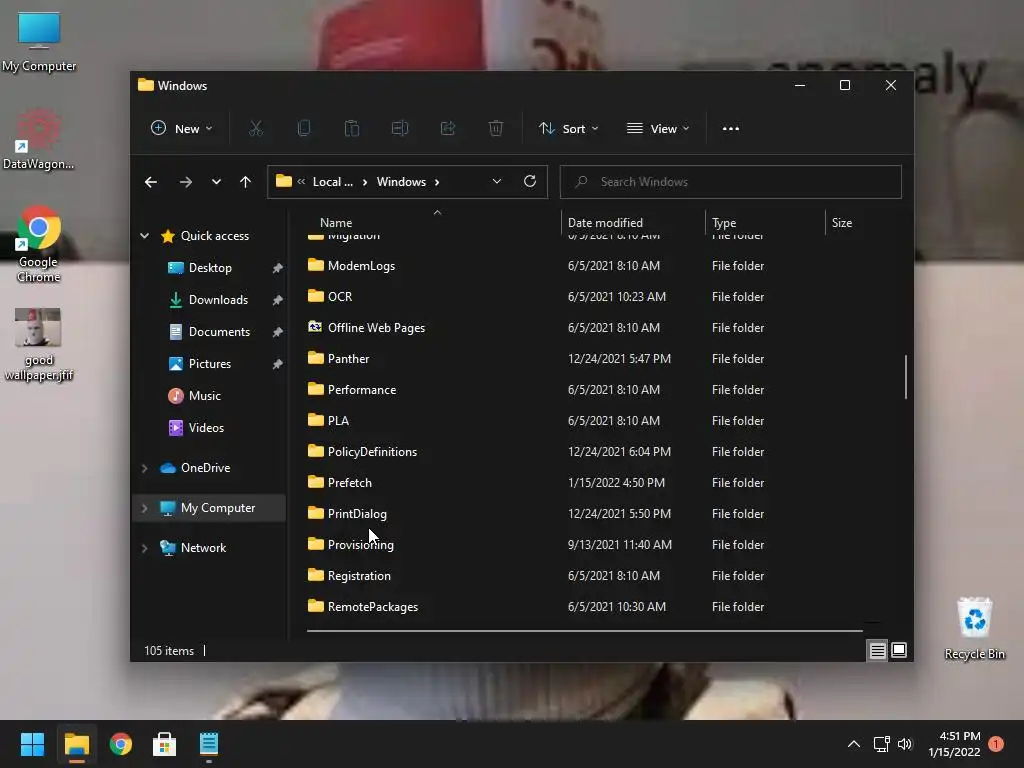Open Music in the navigation pane
The image size is (1024, 768).
click(204, 396)
